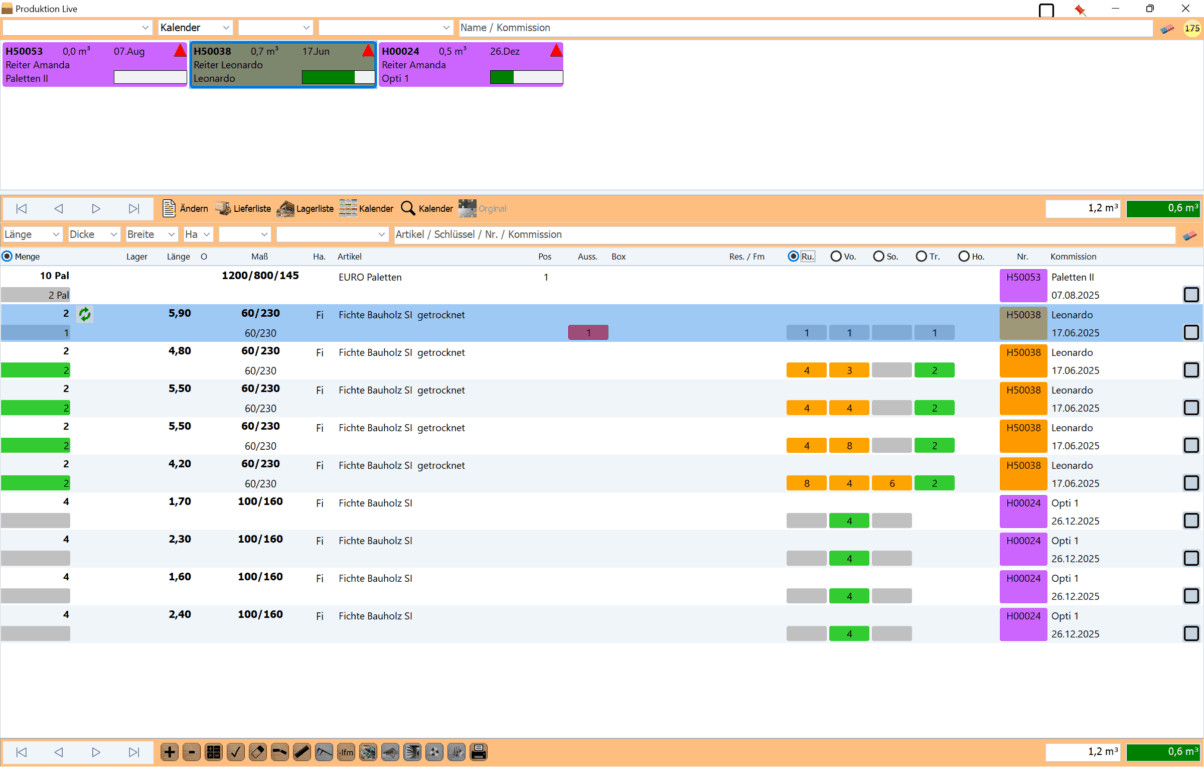Click the -lfm icon in bottom toolbar

click(x=346, y=752)
